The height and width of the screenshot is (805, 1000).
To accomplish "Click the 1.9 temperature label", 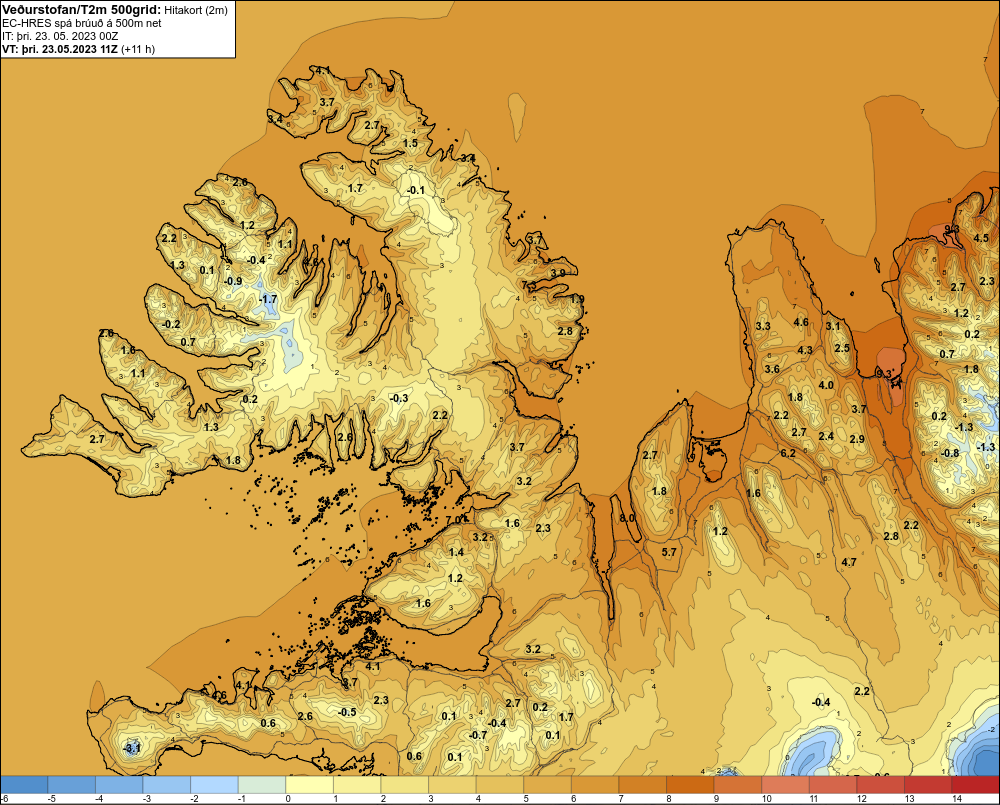I will pos(577,299).
